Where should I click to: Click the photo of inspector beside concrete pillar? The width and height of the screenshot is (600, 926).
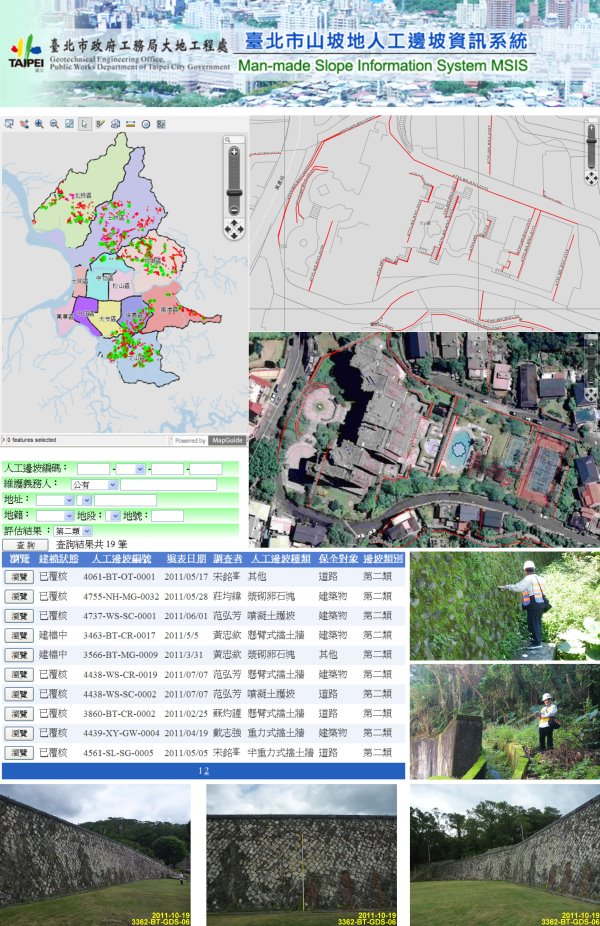coord(505,722)
